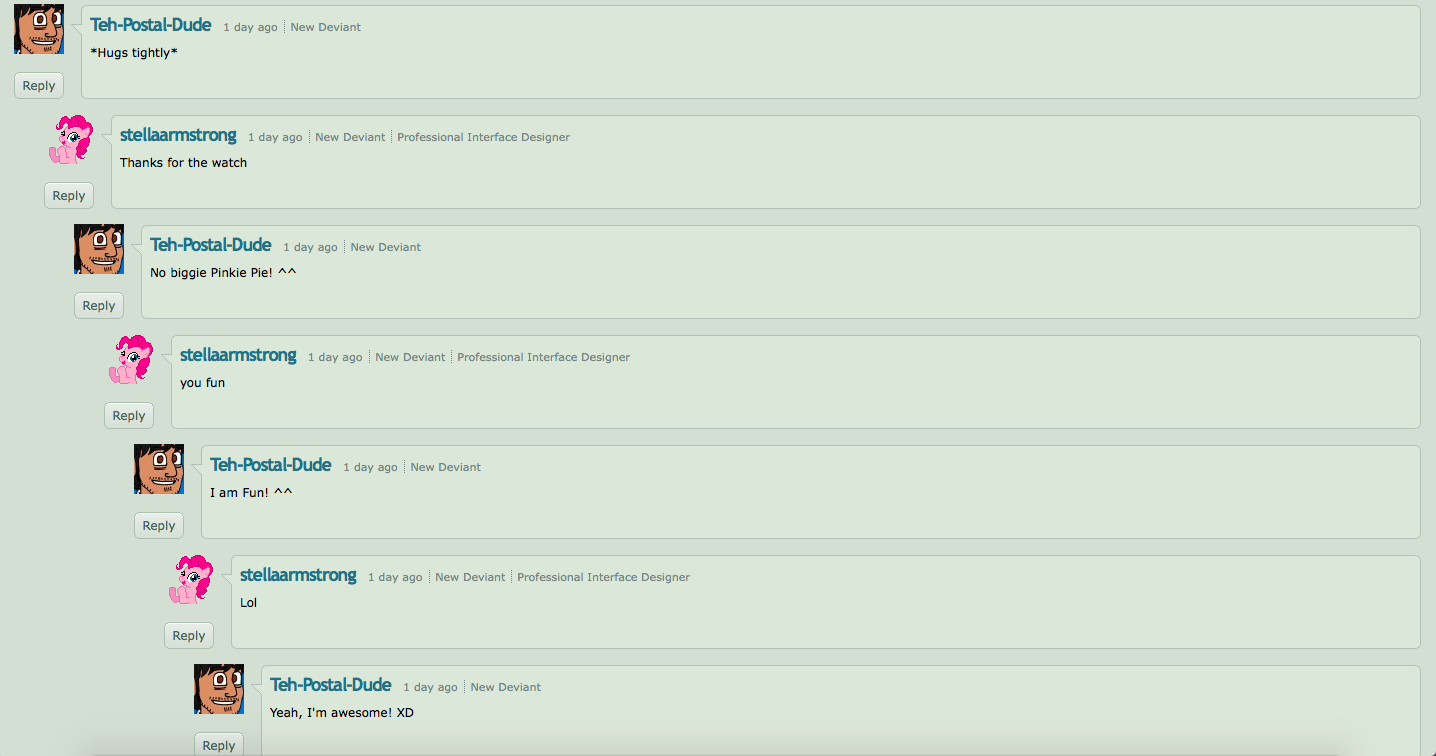Click the avatar beside the "*Hugs tightly*" comment
Screen dimensions: 1436x756
(39, 29)
